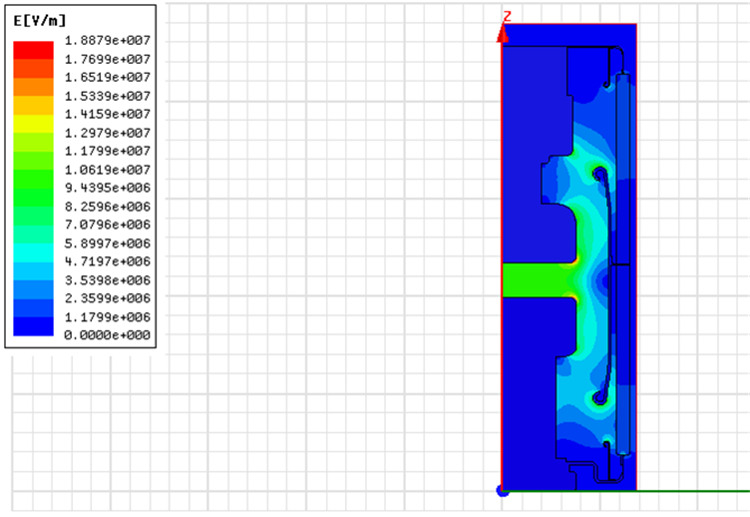Viewport: 750px width, 517px height.
Task: Select the green X axis line
Action: [692, 490]
